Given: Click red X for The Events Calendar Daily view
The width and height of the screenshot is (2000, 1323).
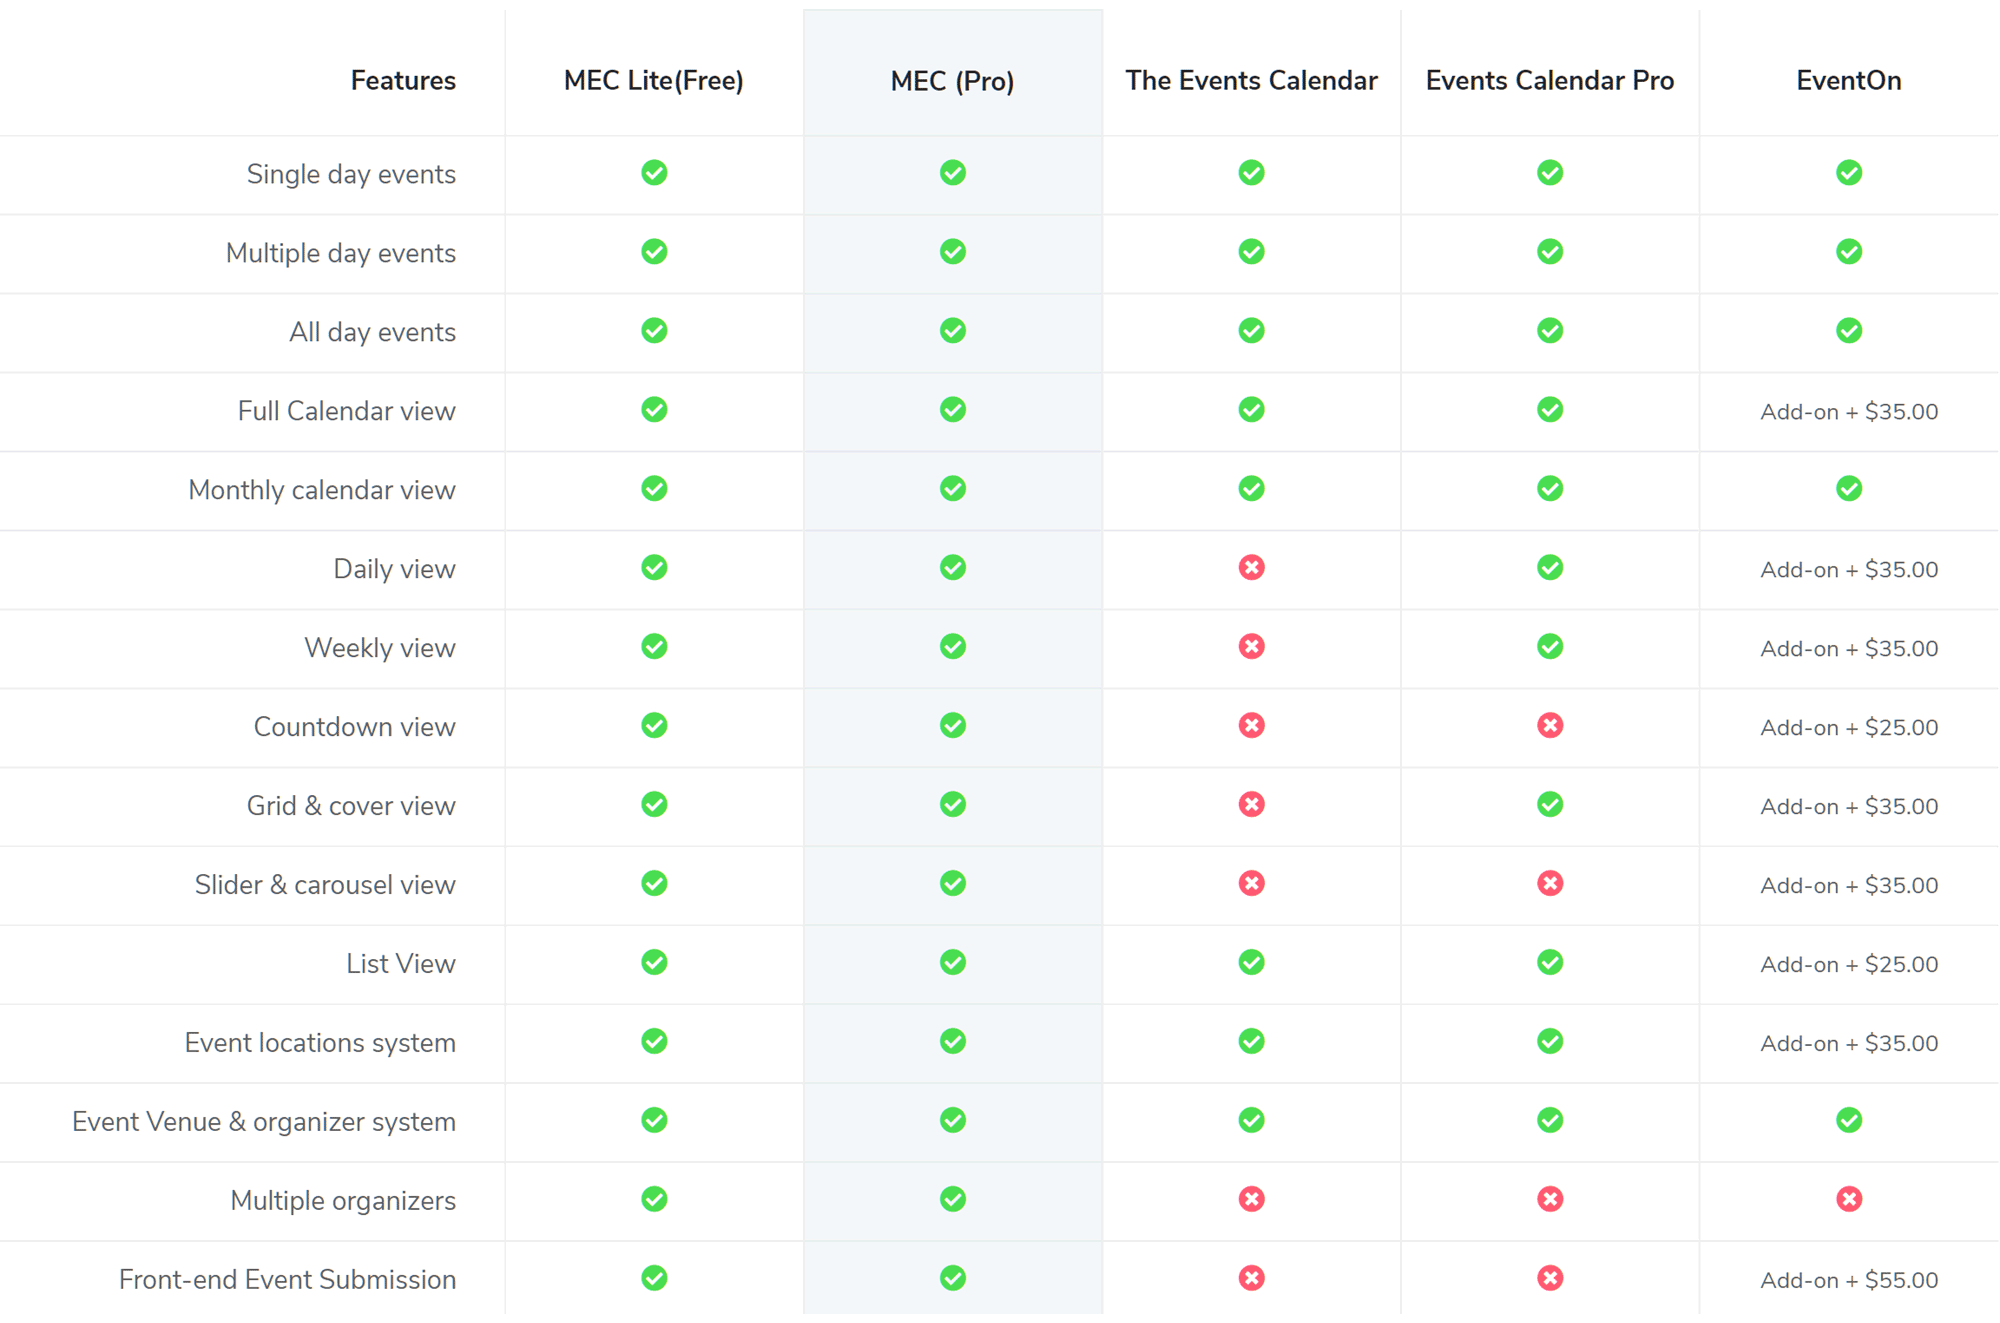Looking at the screenshot, I should [1251, 568].
